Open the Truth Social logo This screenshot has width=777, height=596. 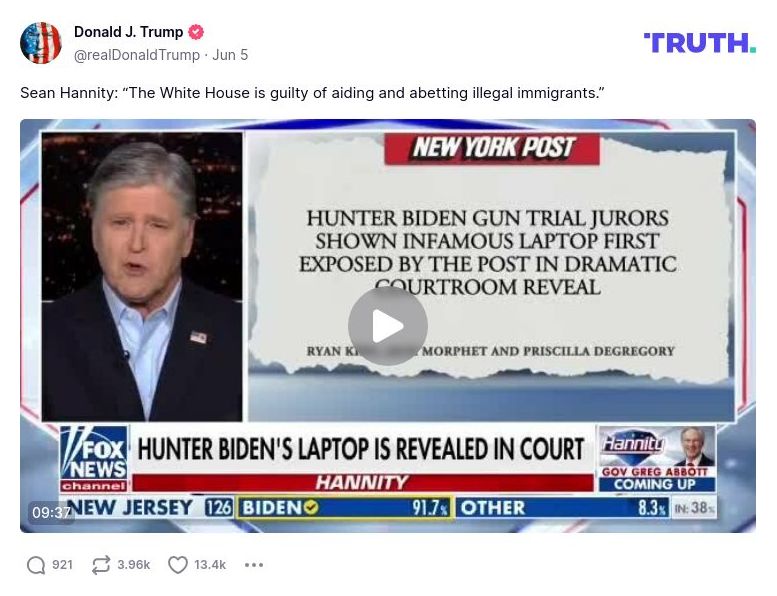700,43
